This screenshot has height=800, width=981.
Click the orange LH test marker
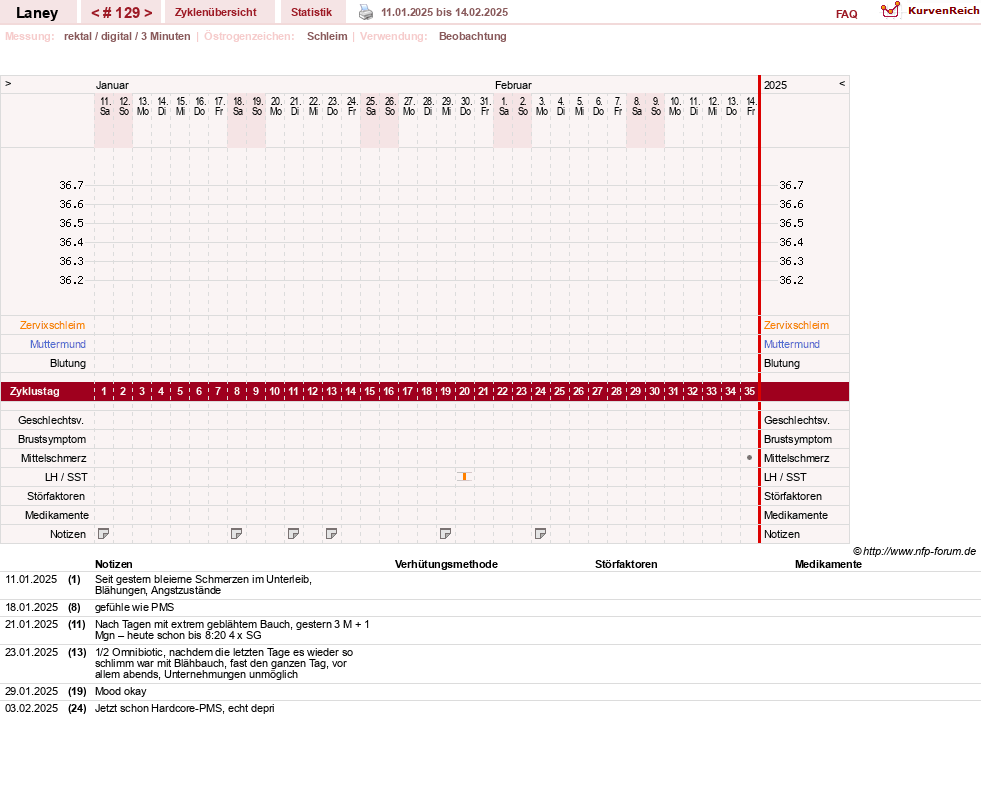[x=464, y=477]
